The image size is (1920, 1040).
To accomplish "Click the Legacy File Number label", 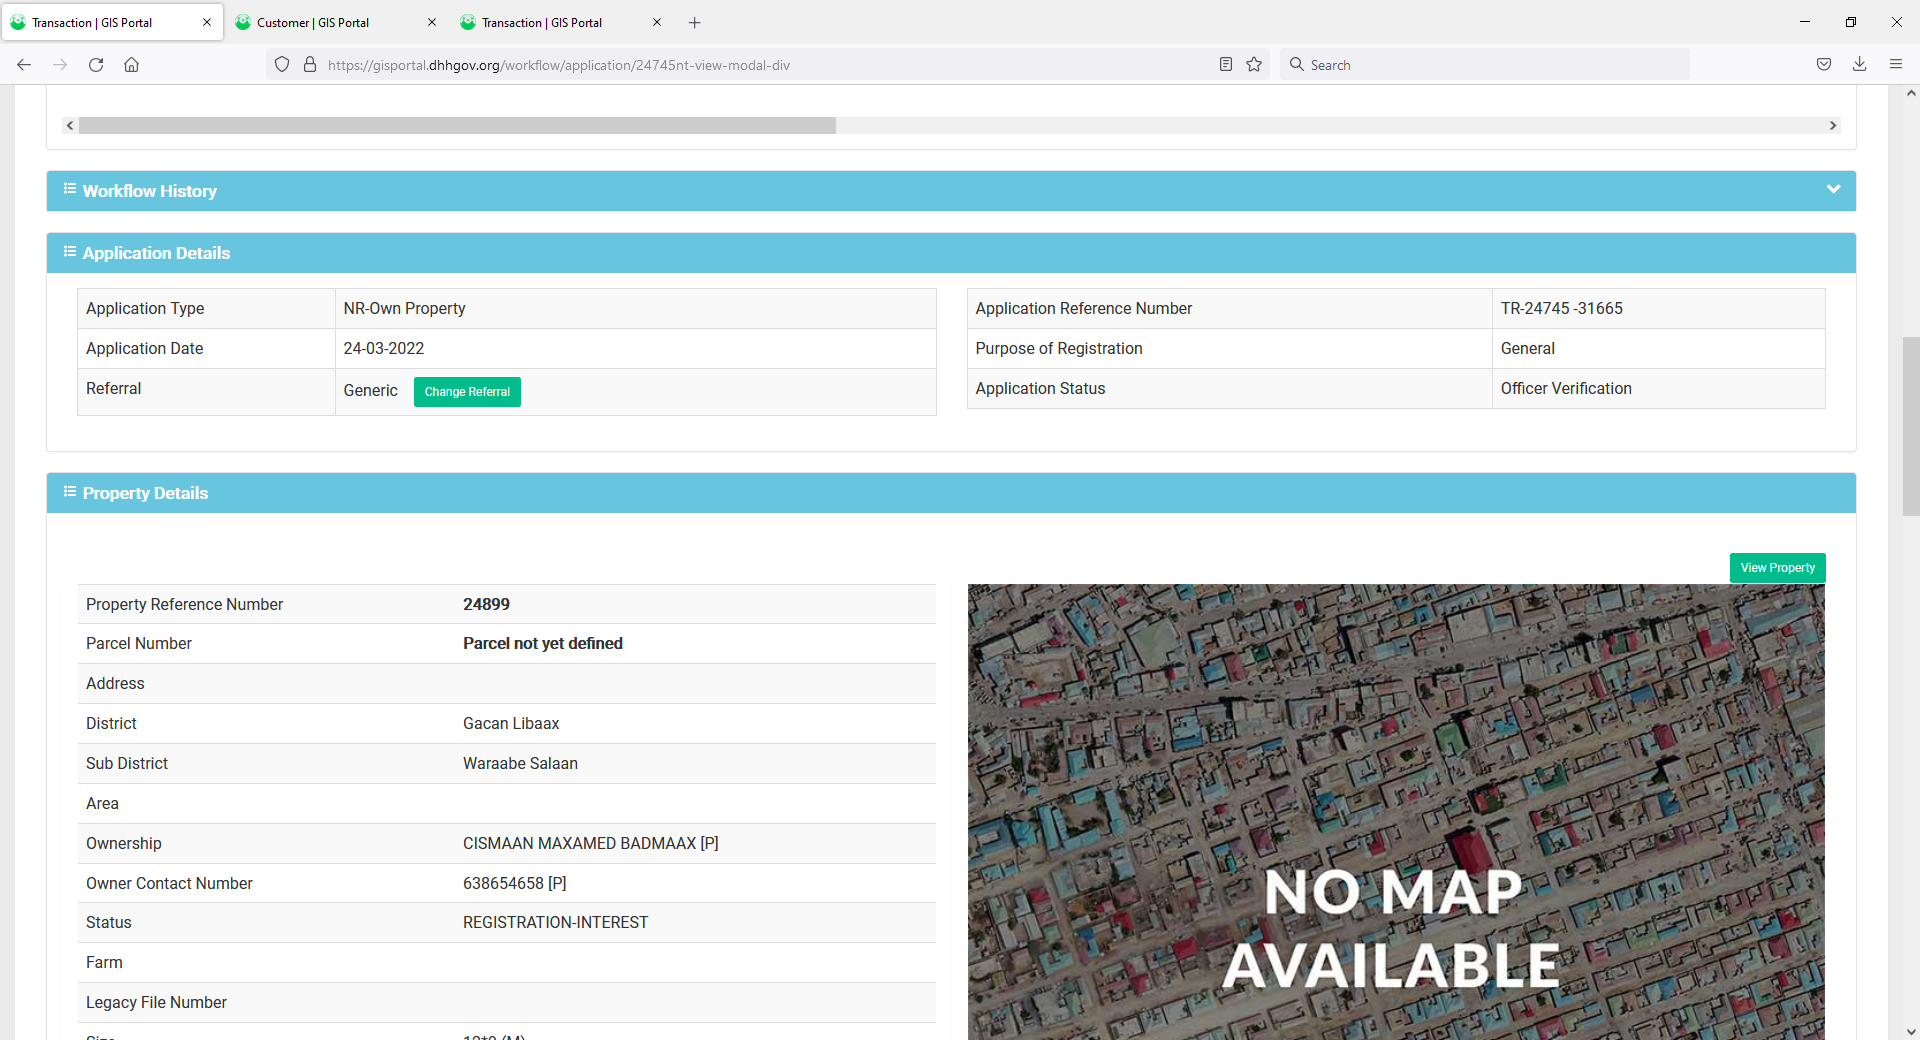I will (156, 1002).
